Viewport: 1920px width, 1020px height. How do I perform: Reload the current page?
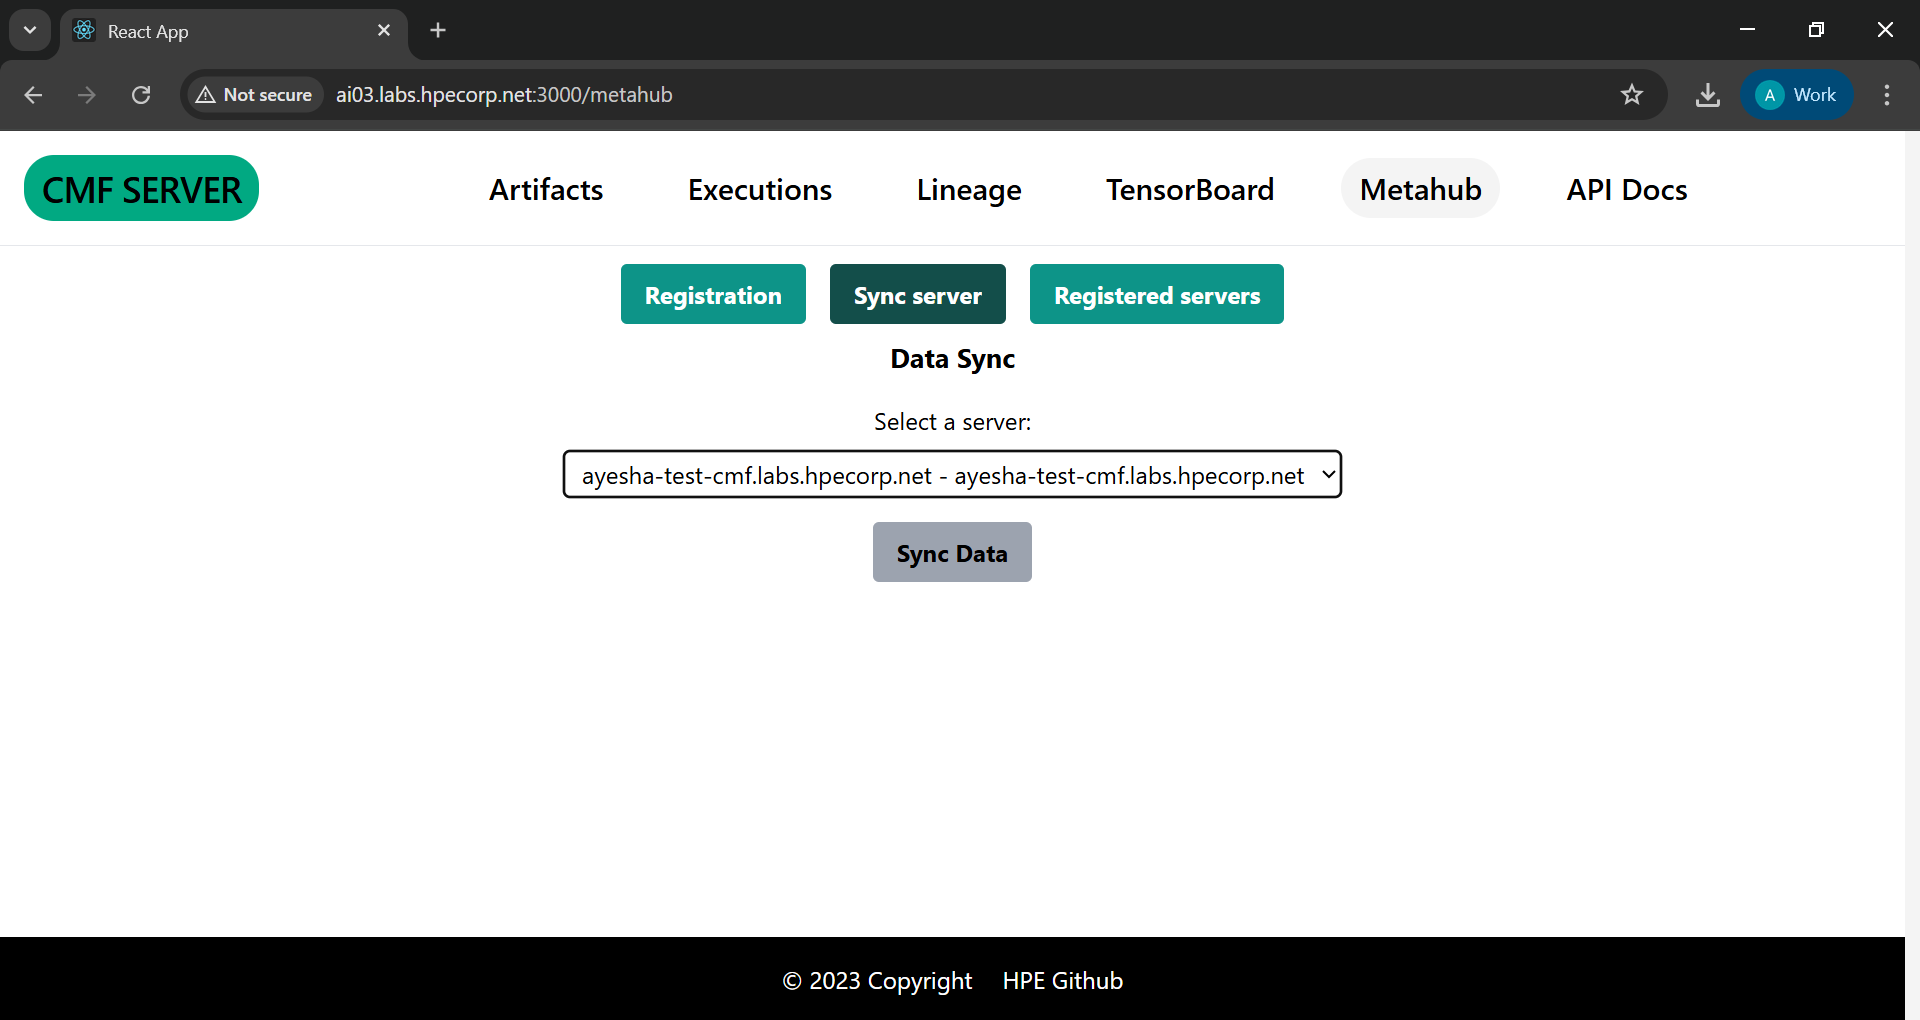point(141,95)
